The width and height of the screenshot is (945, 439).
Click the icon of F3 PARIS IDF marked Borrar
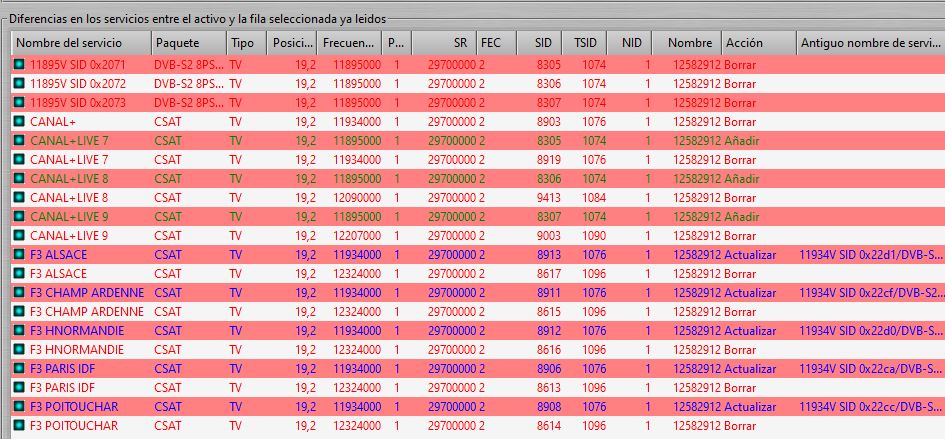pos(20,387)
